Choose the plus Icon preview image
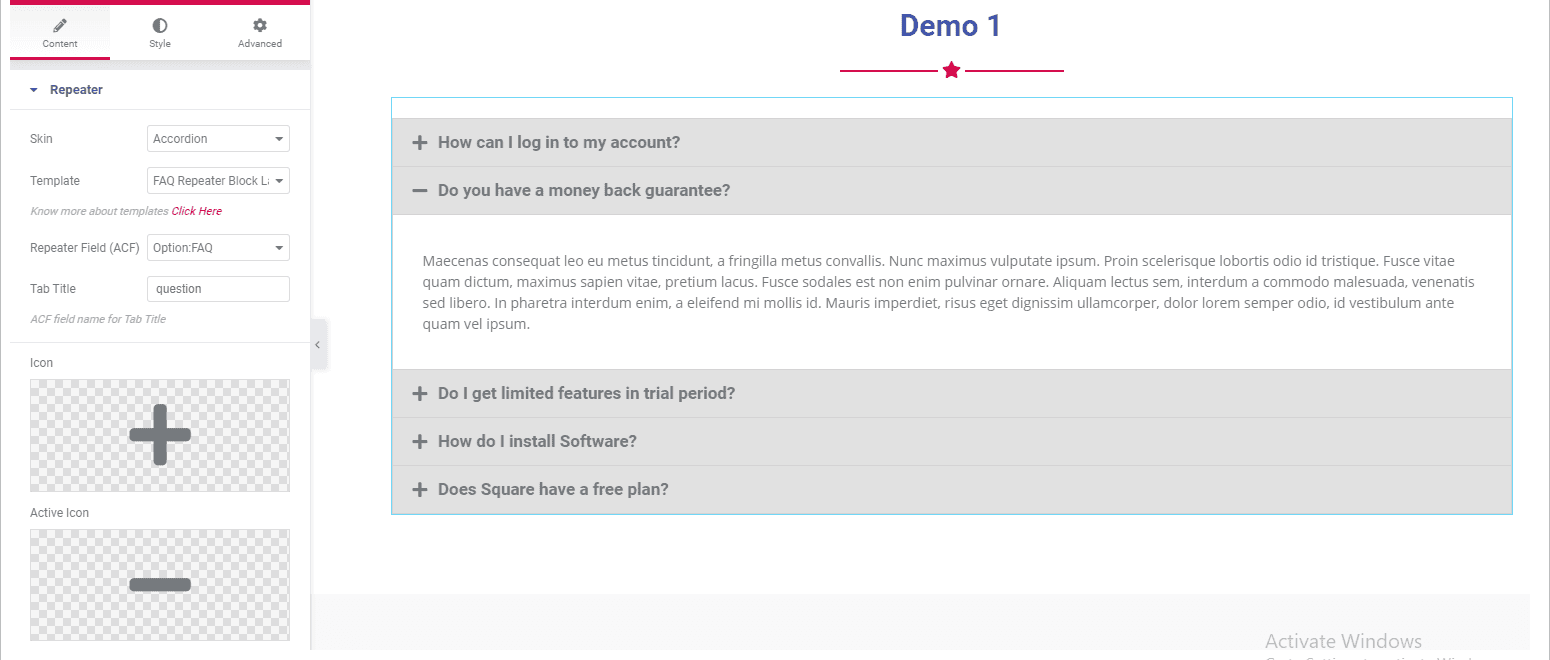 (x=160, y=435)
